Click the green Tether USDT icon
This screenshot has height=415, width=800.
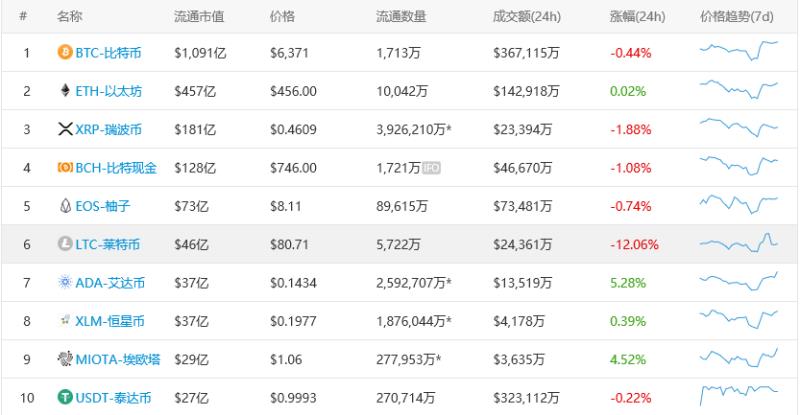pyautogui.click(x=65, y=397)
